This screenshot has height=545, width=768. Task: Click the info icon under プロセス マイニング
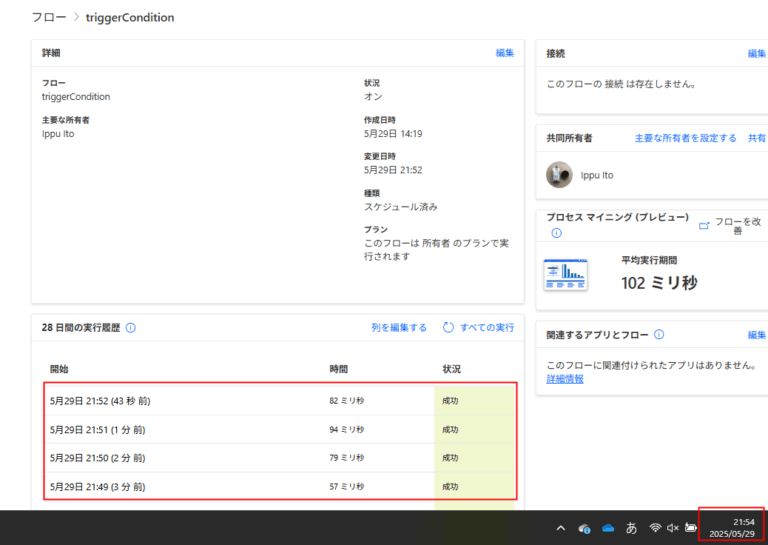point(556,233)
